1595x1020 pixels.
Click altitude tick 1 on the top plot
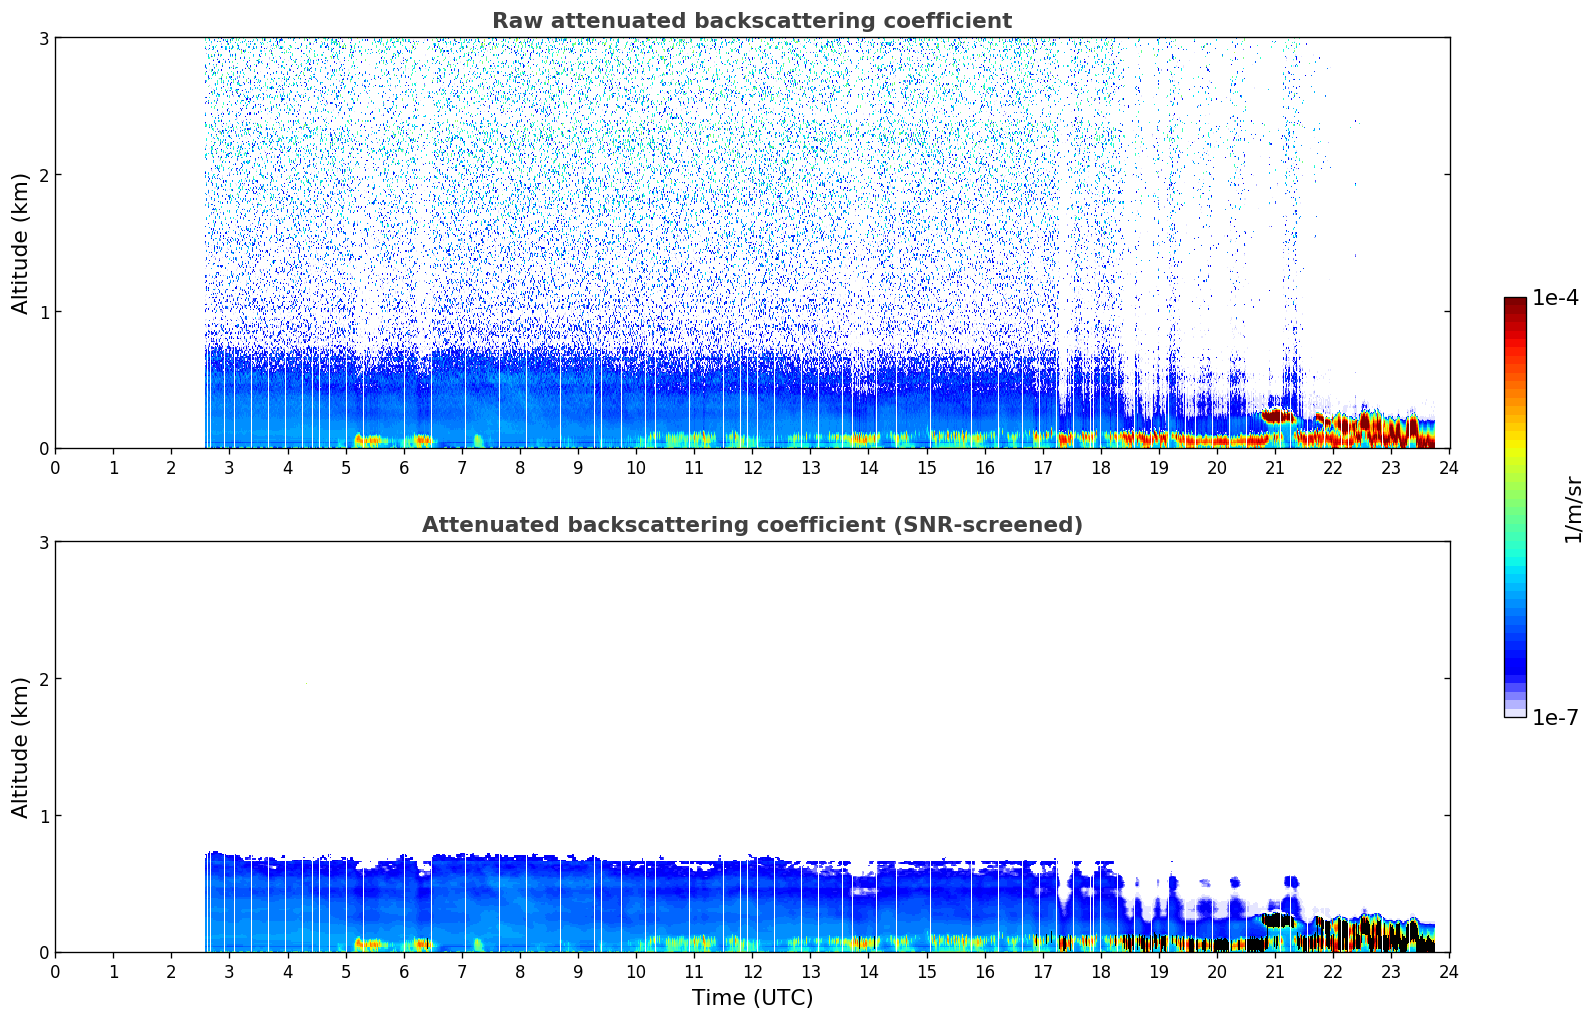[43, 312]
